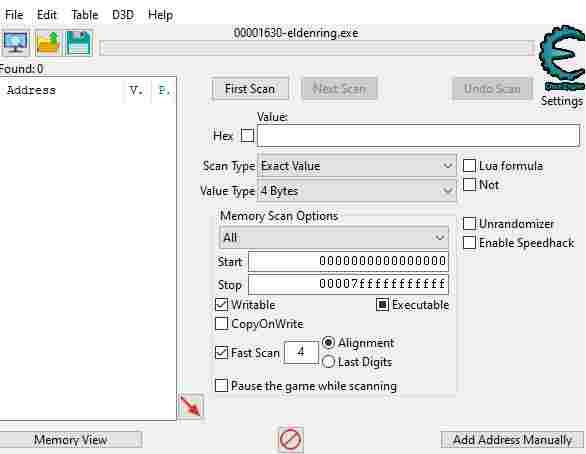Enable the Speedhack checkbox
586x454 pixels.
(469, 243)
